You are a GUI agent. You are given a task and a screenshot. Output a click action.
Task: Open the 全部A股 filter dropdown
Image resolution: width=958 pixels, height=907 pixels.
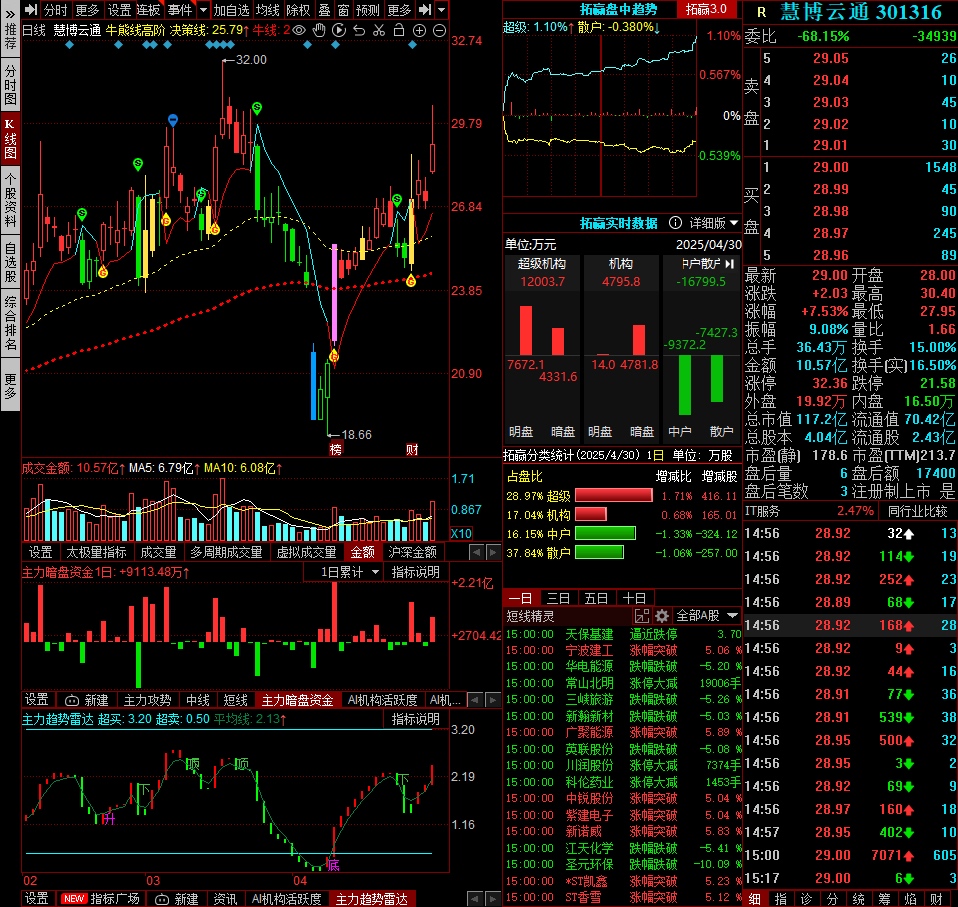pos(707,616)
